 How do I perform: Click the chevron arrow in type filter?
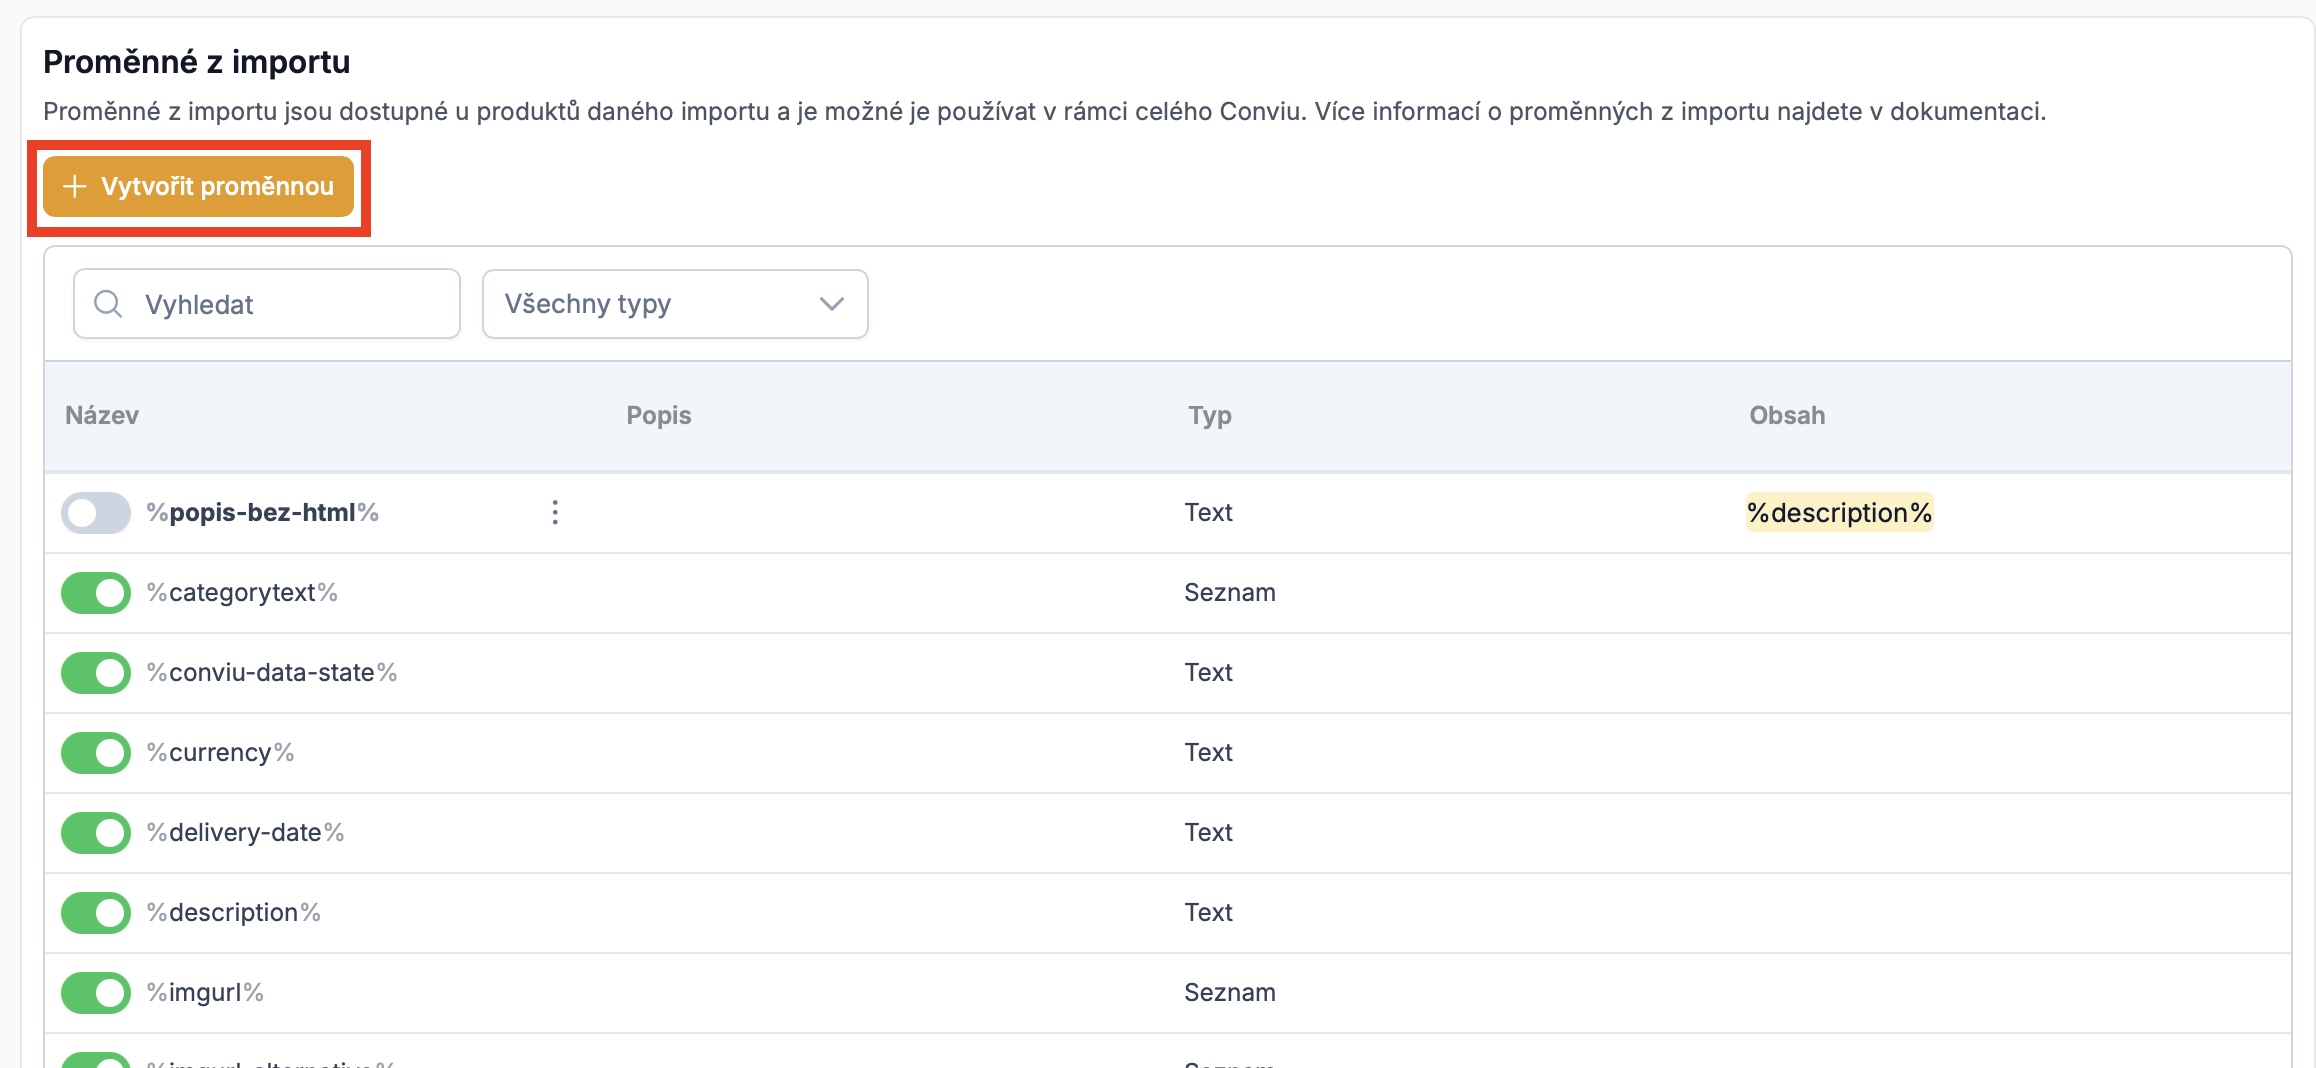(x=831, y=304)
